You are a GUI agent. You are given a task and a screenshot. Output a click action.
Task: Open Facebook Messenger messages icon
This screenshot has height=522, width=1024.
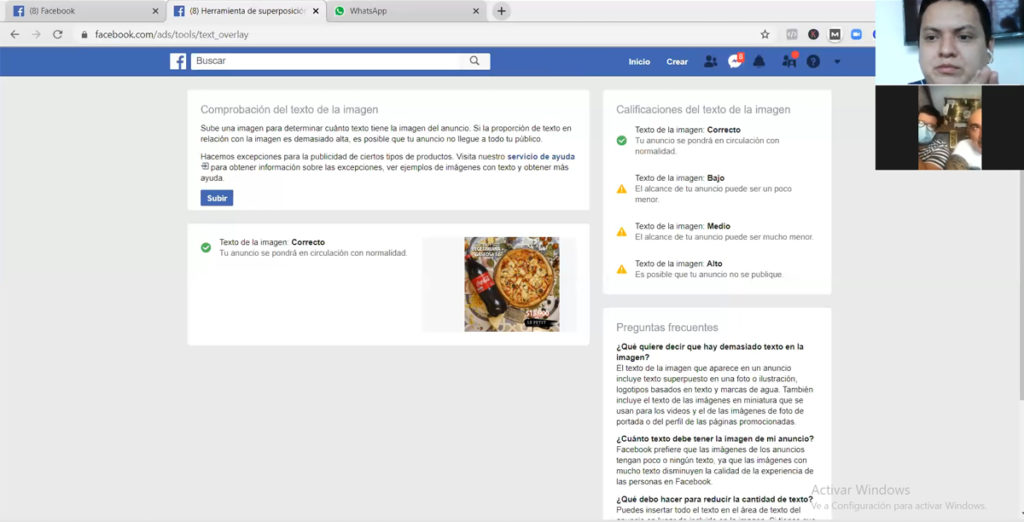(x=735, y=61)
